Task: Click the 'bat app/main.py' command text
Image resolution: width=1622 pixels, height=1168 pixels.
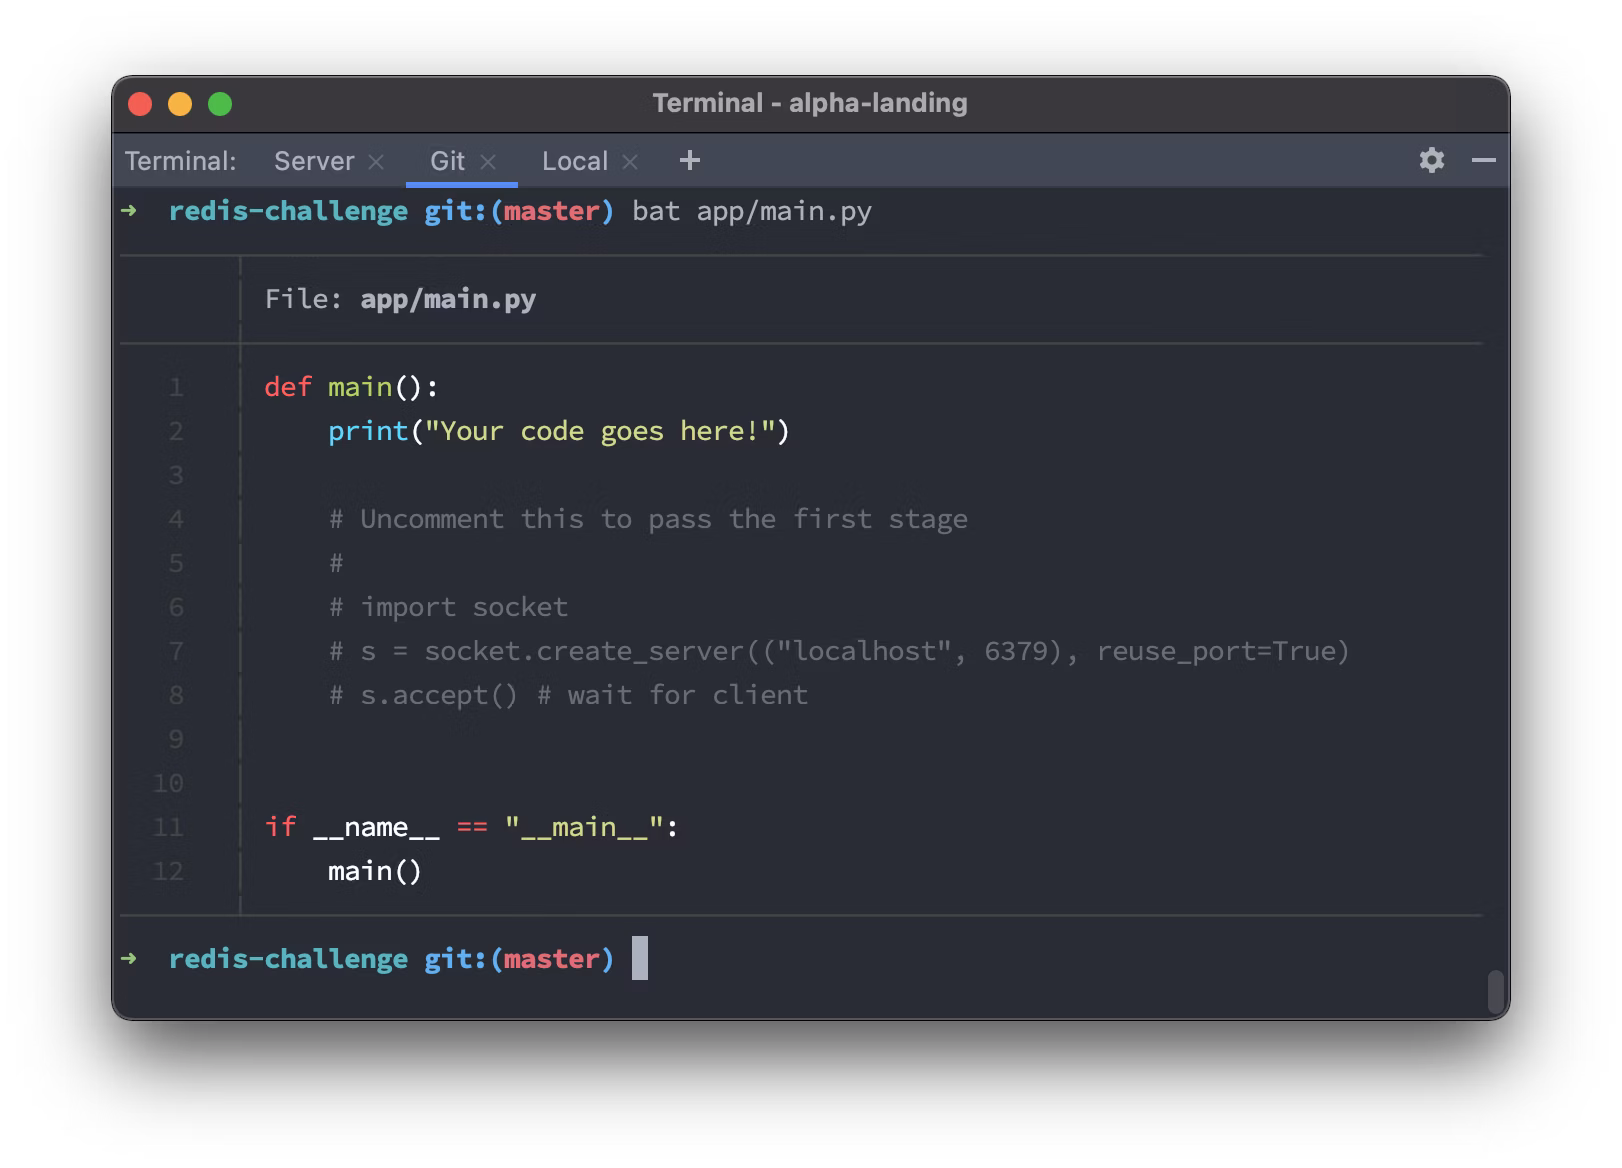Action: (x=752, y=211)
